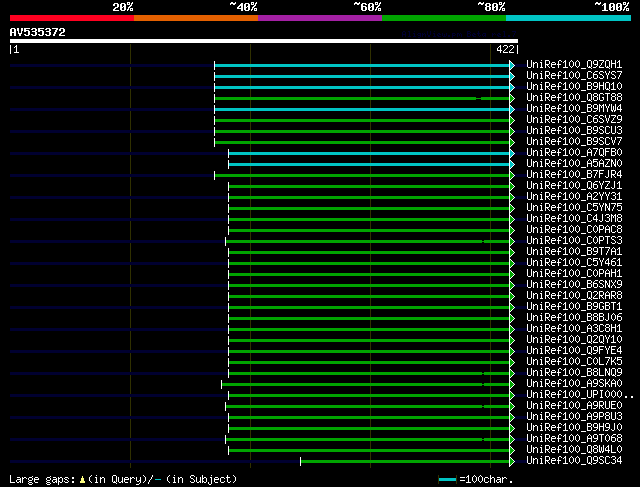The image size is (640, 487).
Task: Follow the UniRef100_Q8W4L0 hit link
Action: (x=573, y=450)
